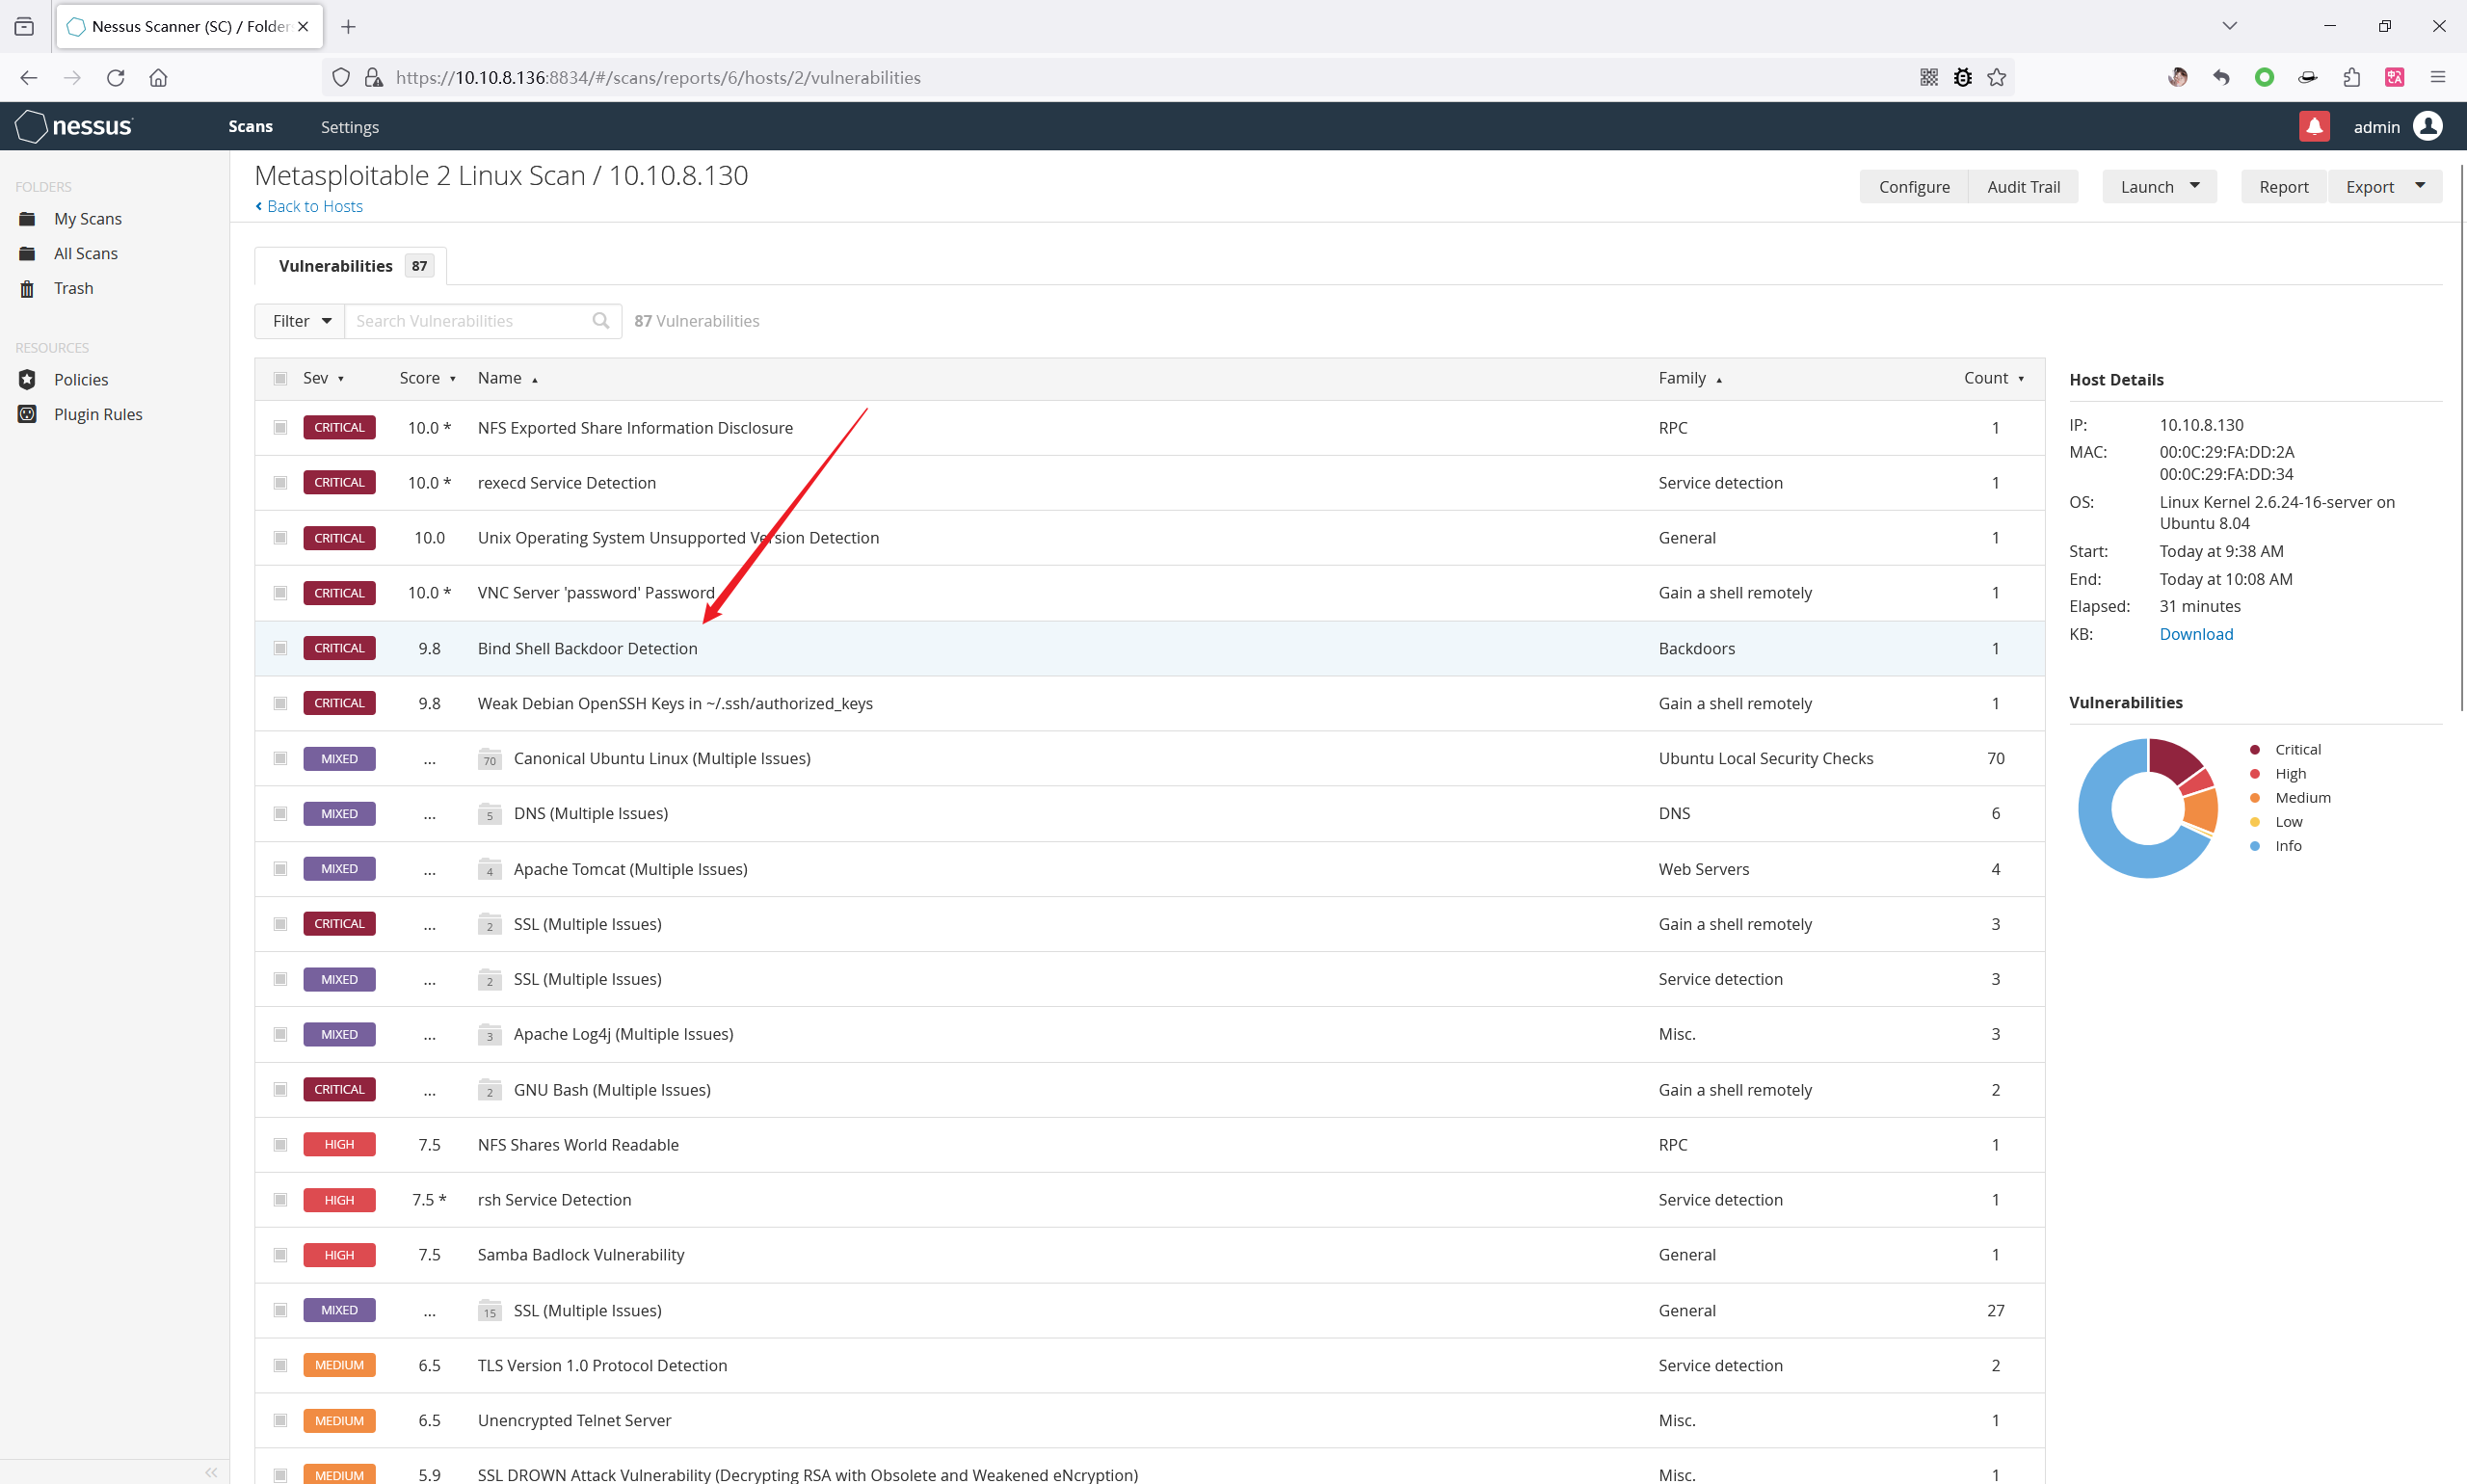Click the search magnifier icon
This screenshot has height=1484, width=2467.
600,321
